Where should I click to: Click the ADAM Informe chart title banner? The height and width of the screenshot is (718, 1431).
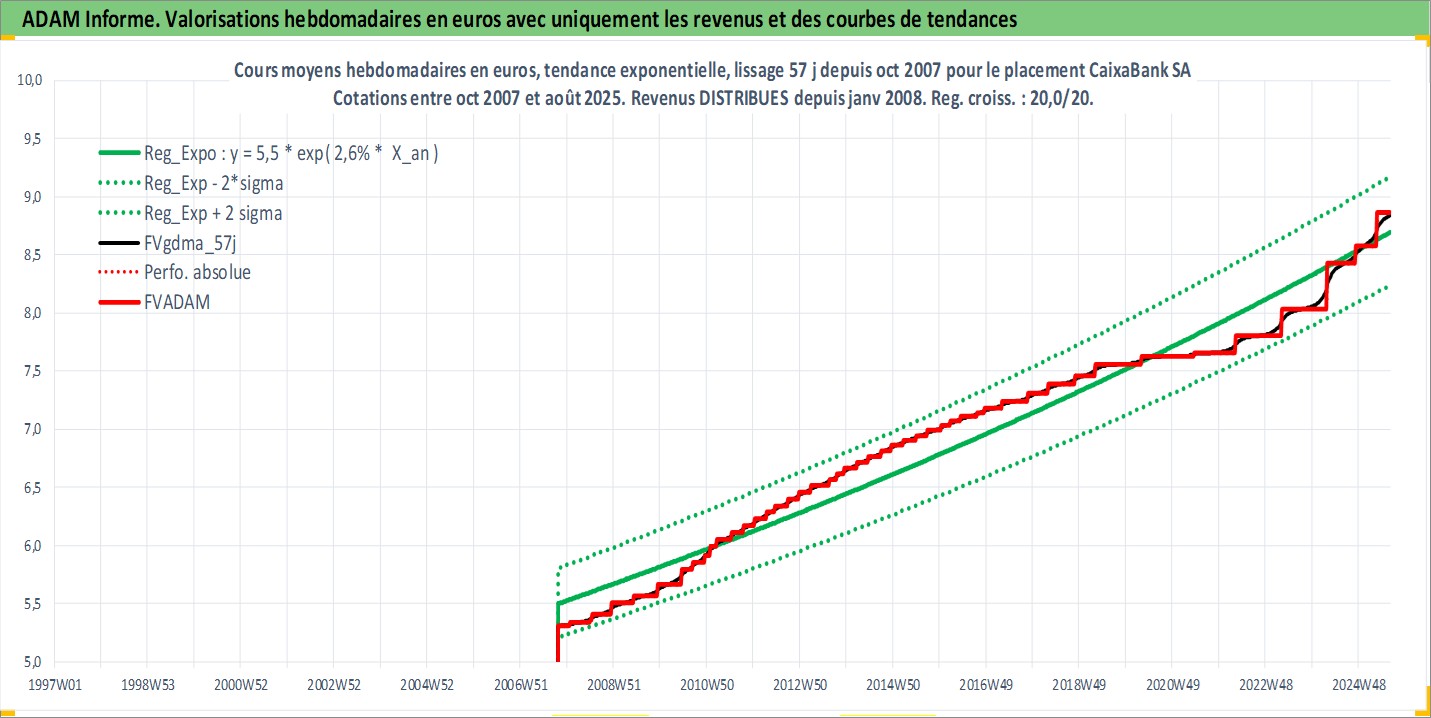coord(715,18)
